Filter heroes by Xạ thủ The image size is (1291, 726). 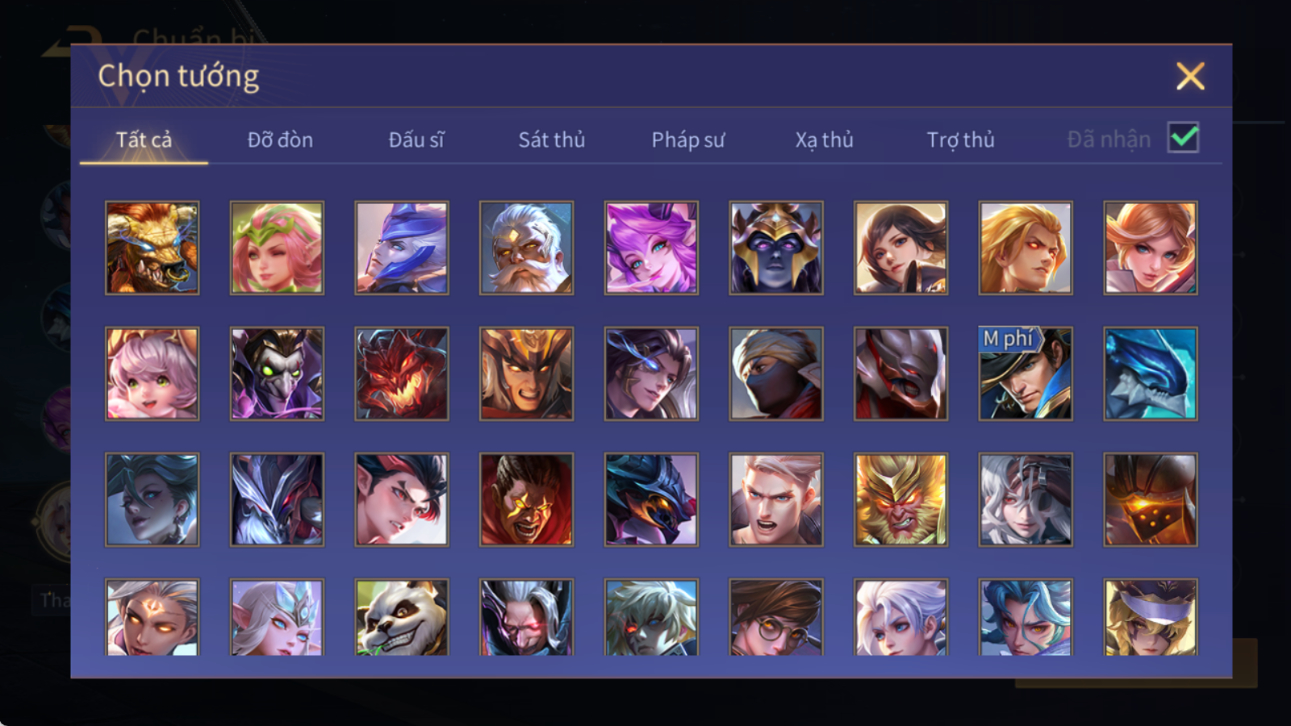coord(824,140)
